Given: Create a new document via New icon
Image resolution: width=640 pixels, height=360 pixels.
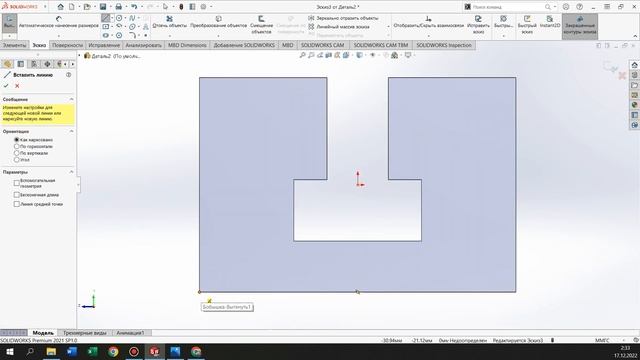Looking at the screenshot, I should (x=71, y=7).
